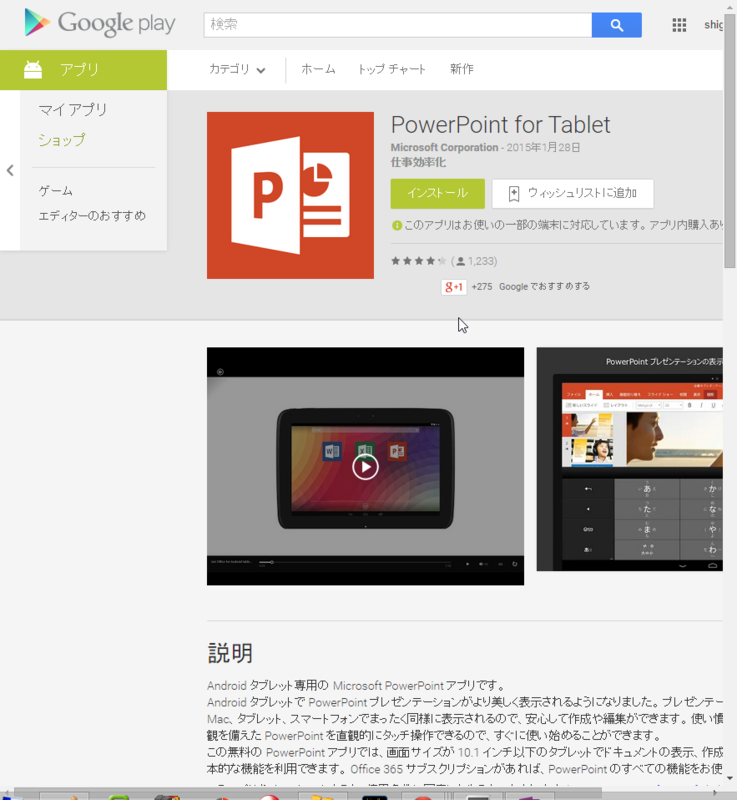Open the 仕事効率化 category link

[x=418, y=162]
